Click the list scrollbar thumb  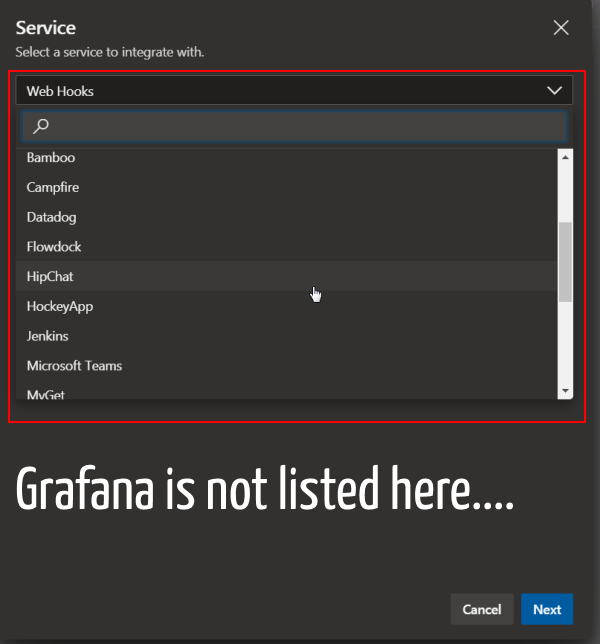point(566,262)
